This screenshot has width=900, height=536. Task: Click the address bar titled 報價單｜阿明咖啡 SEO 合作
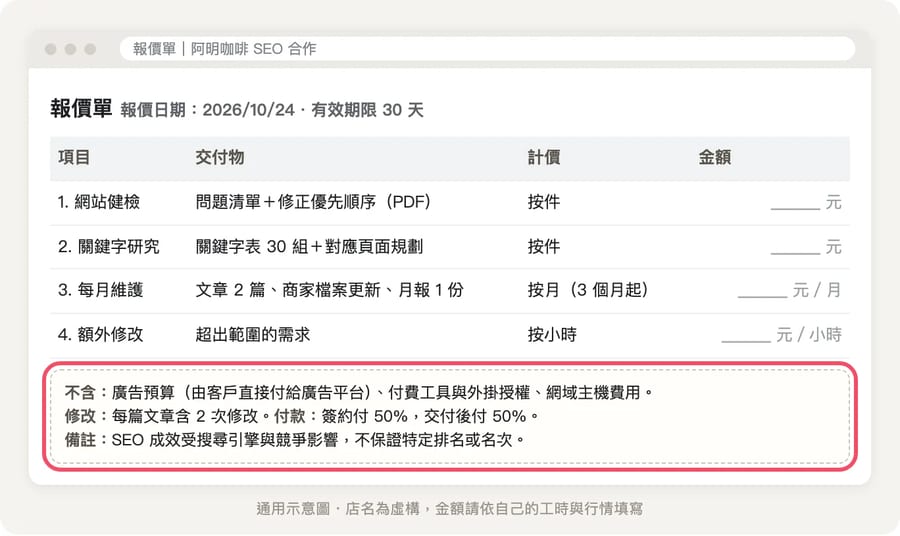click(x=487, y=49)
